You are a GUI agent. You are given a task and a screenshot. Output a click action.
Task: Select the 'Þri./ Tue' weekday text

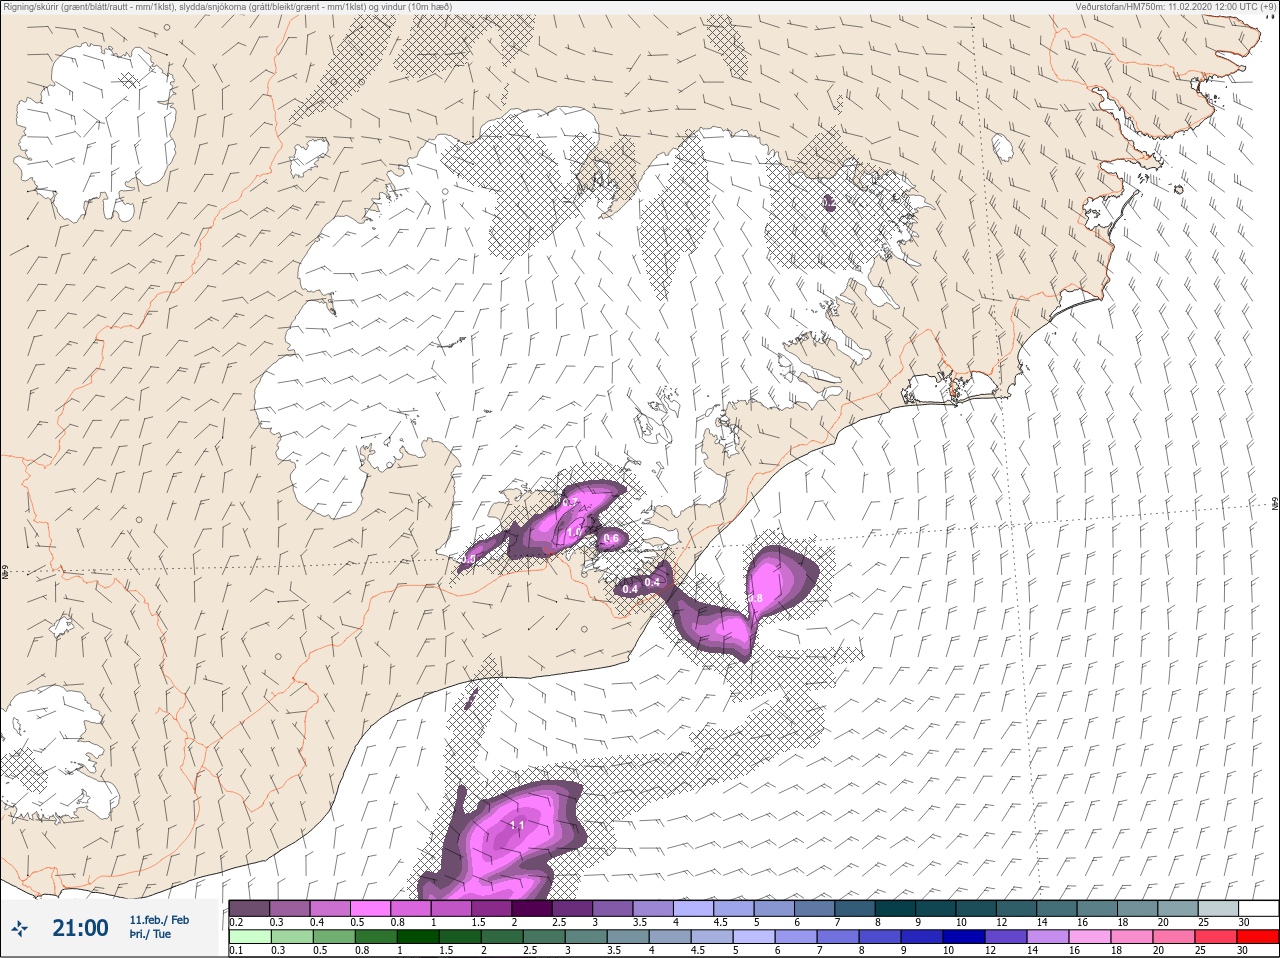click(150, 935)
